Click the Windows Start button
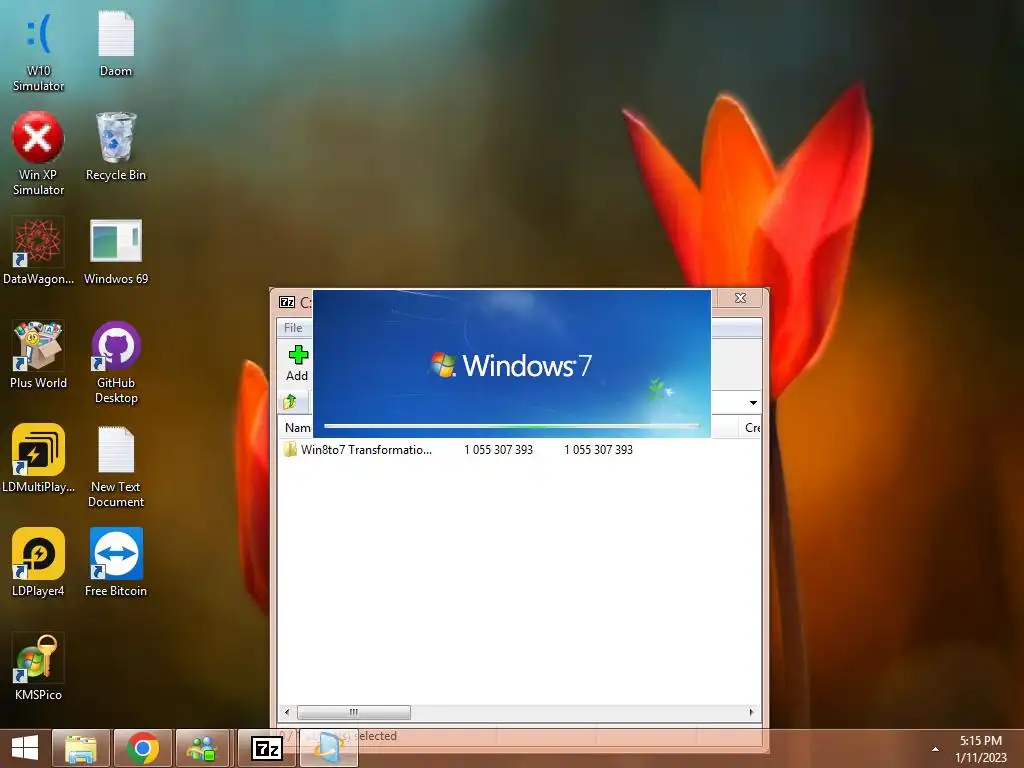Screen dimensions: 1024x768 (x=25, y=748)
